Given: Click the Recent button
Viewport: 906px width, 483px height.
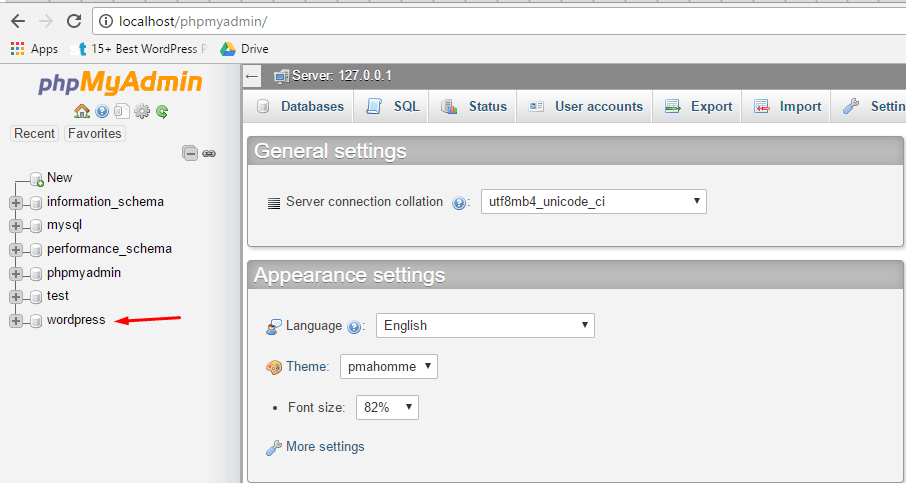Looking at the screenshot, I should click(34, 133).
